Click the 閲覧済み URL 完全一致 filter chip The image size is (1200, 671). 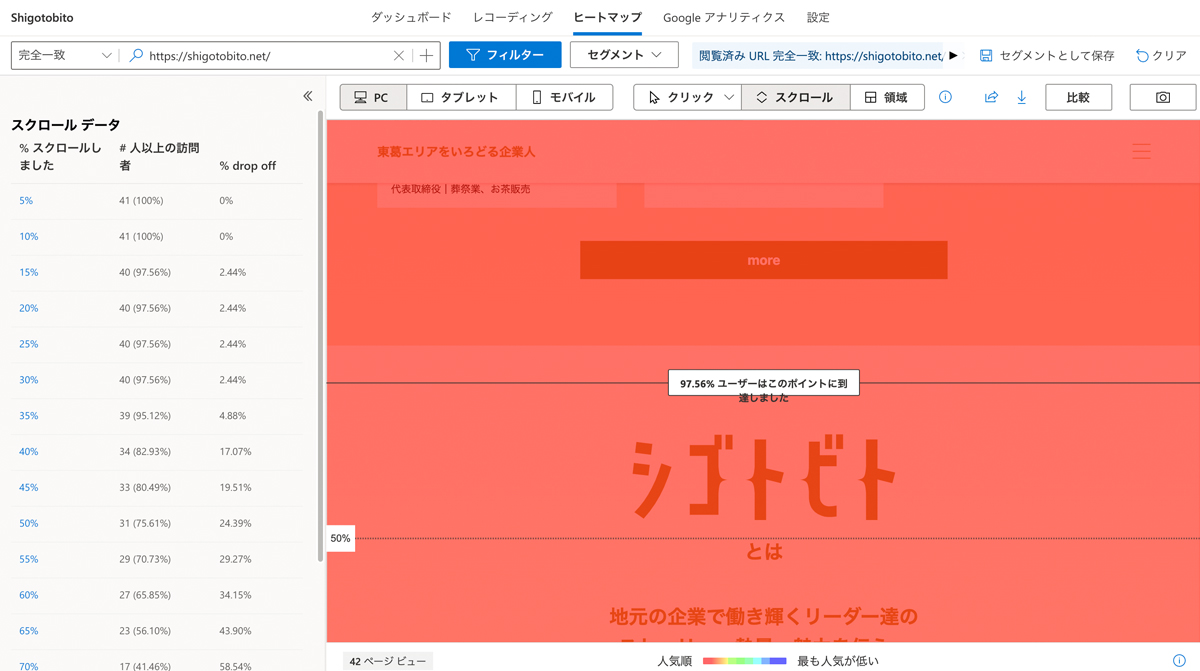(820, 56)
